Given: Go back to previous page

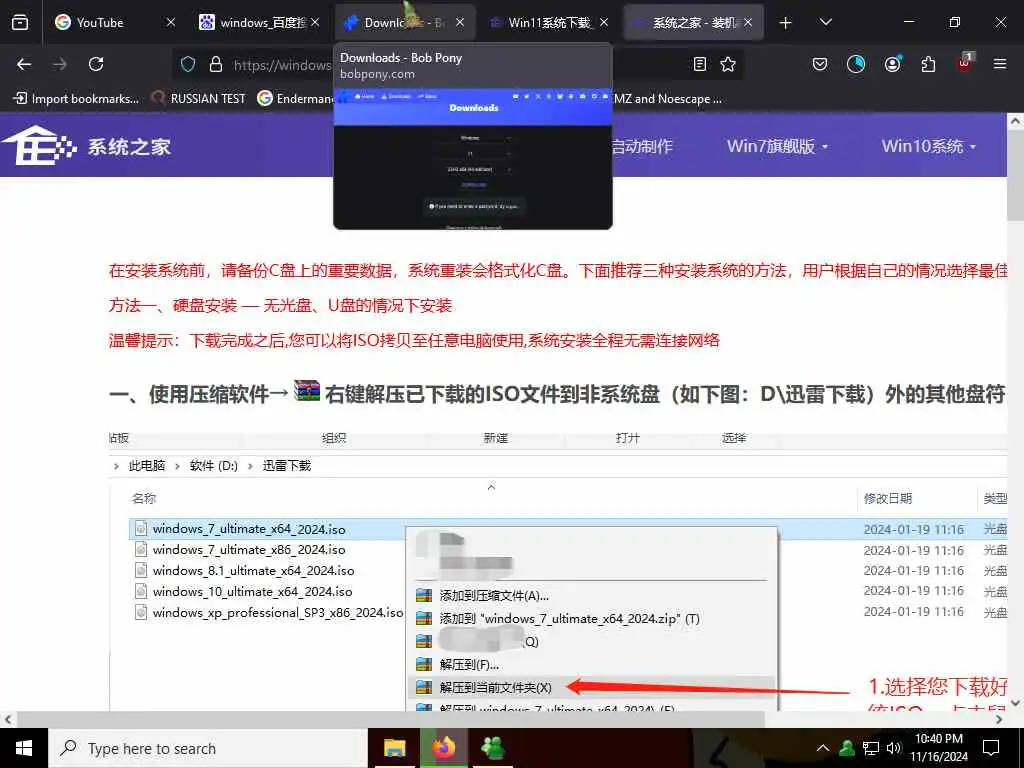Looking at the screenshot, I should click(x=24, y=64).
